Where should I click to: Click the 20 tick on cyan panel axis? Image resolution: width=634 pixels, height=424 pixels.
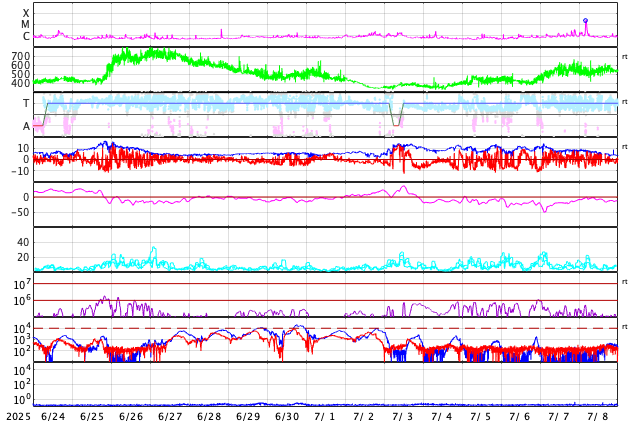pos(23,257)
